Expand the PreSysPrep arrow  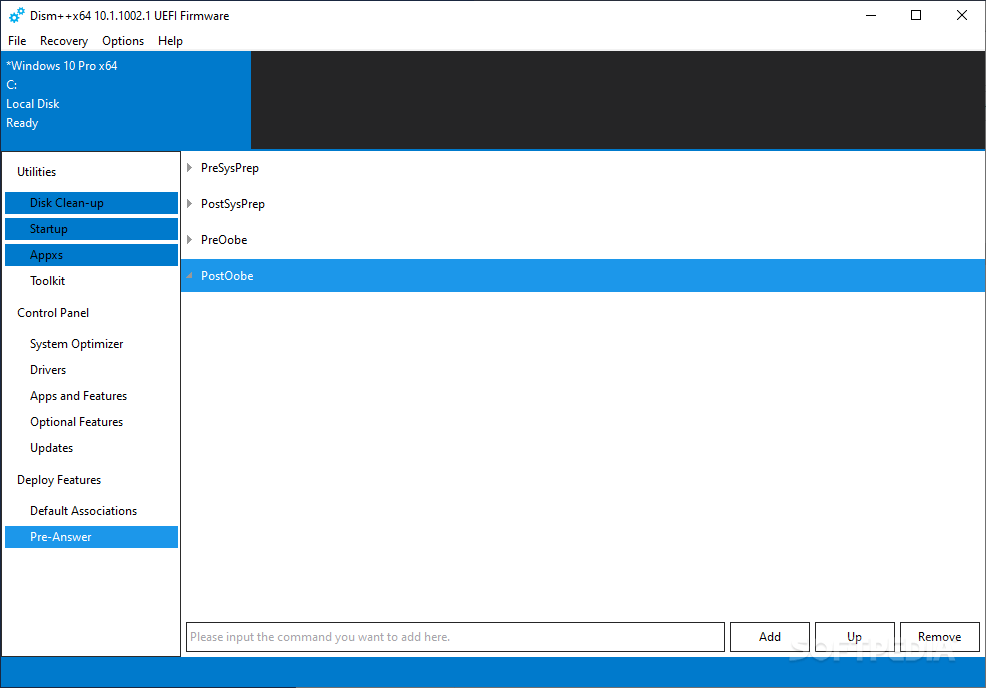click(x=189, y=168)
